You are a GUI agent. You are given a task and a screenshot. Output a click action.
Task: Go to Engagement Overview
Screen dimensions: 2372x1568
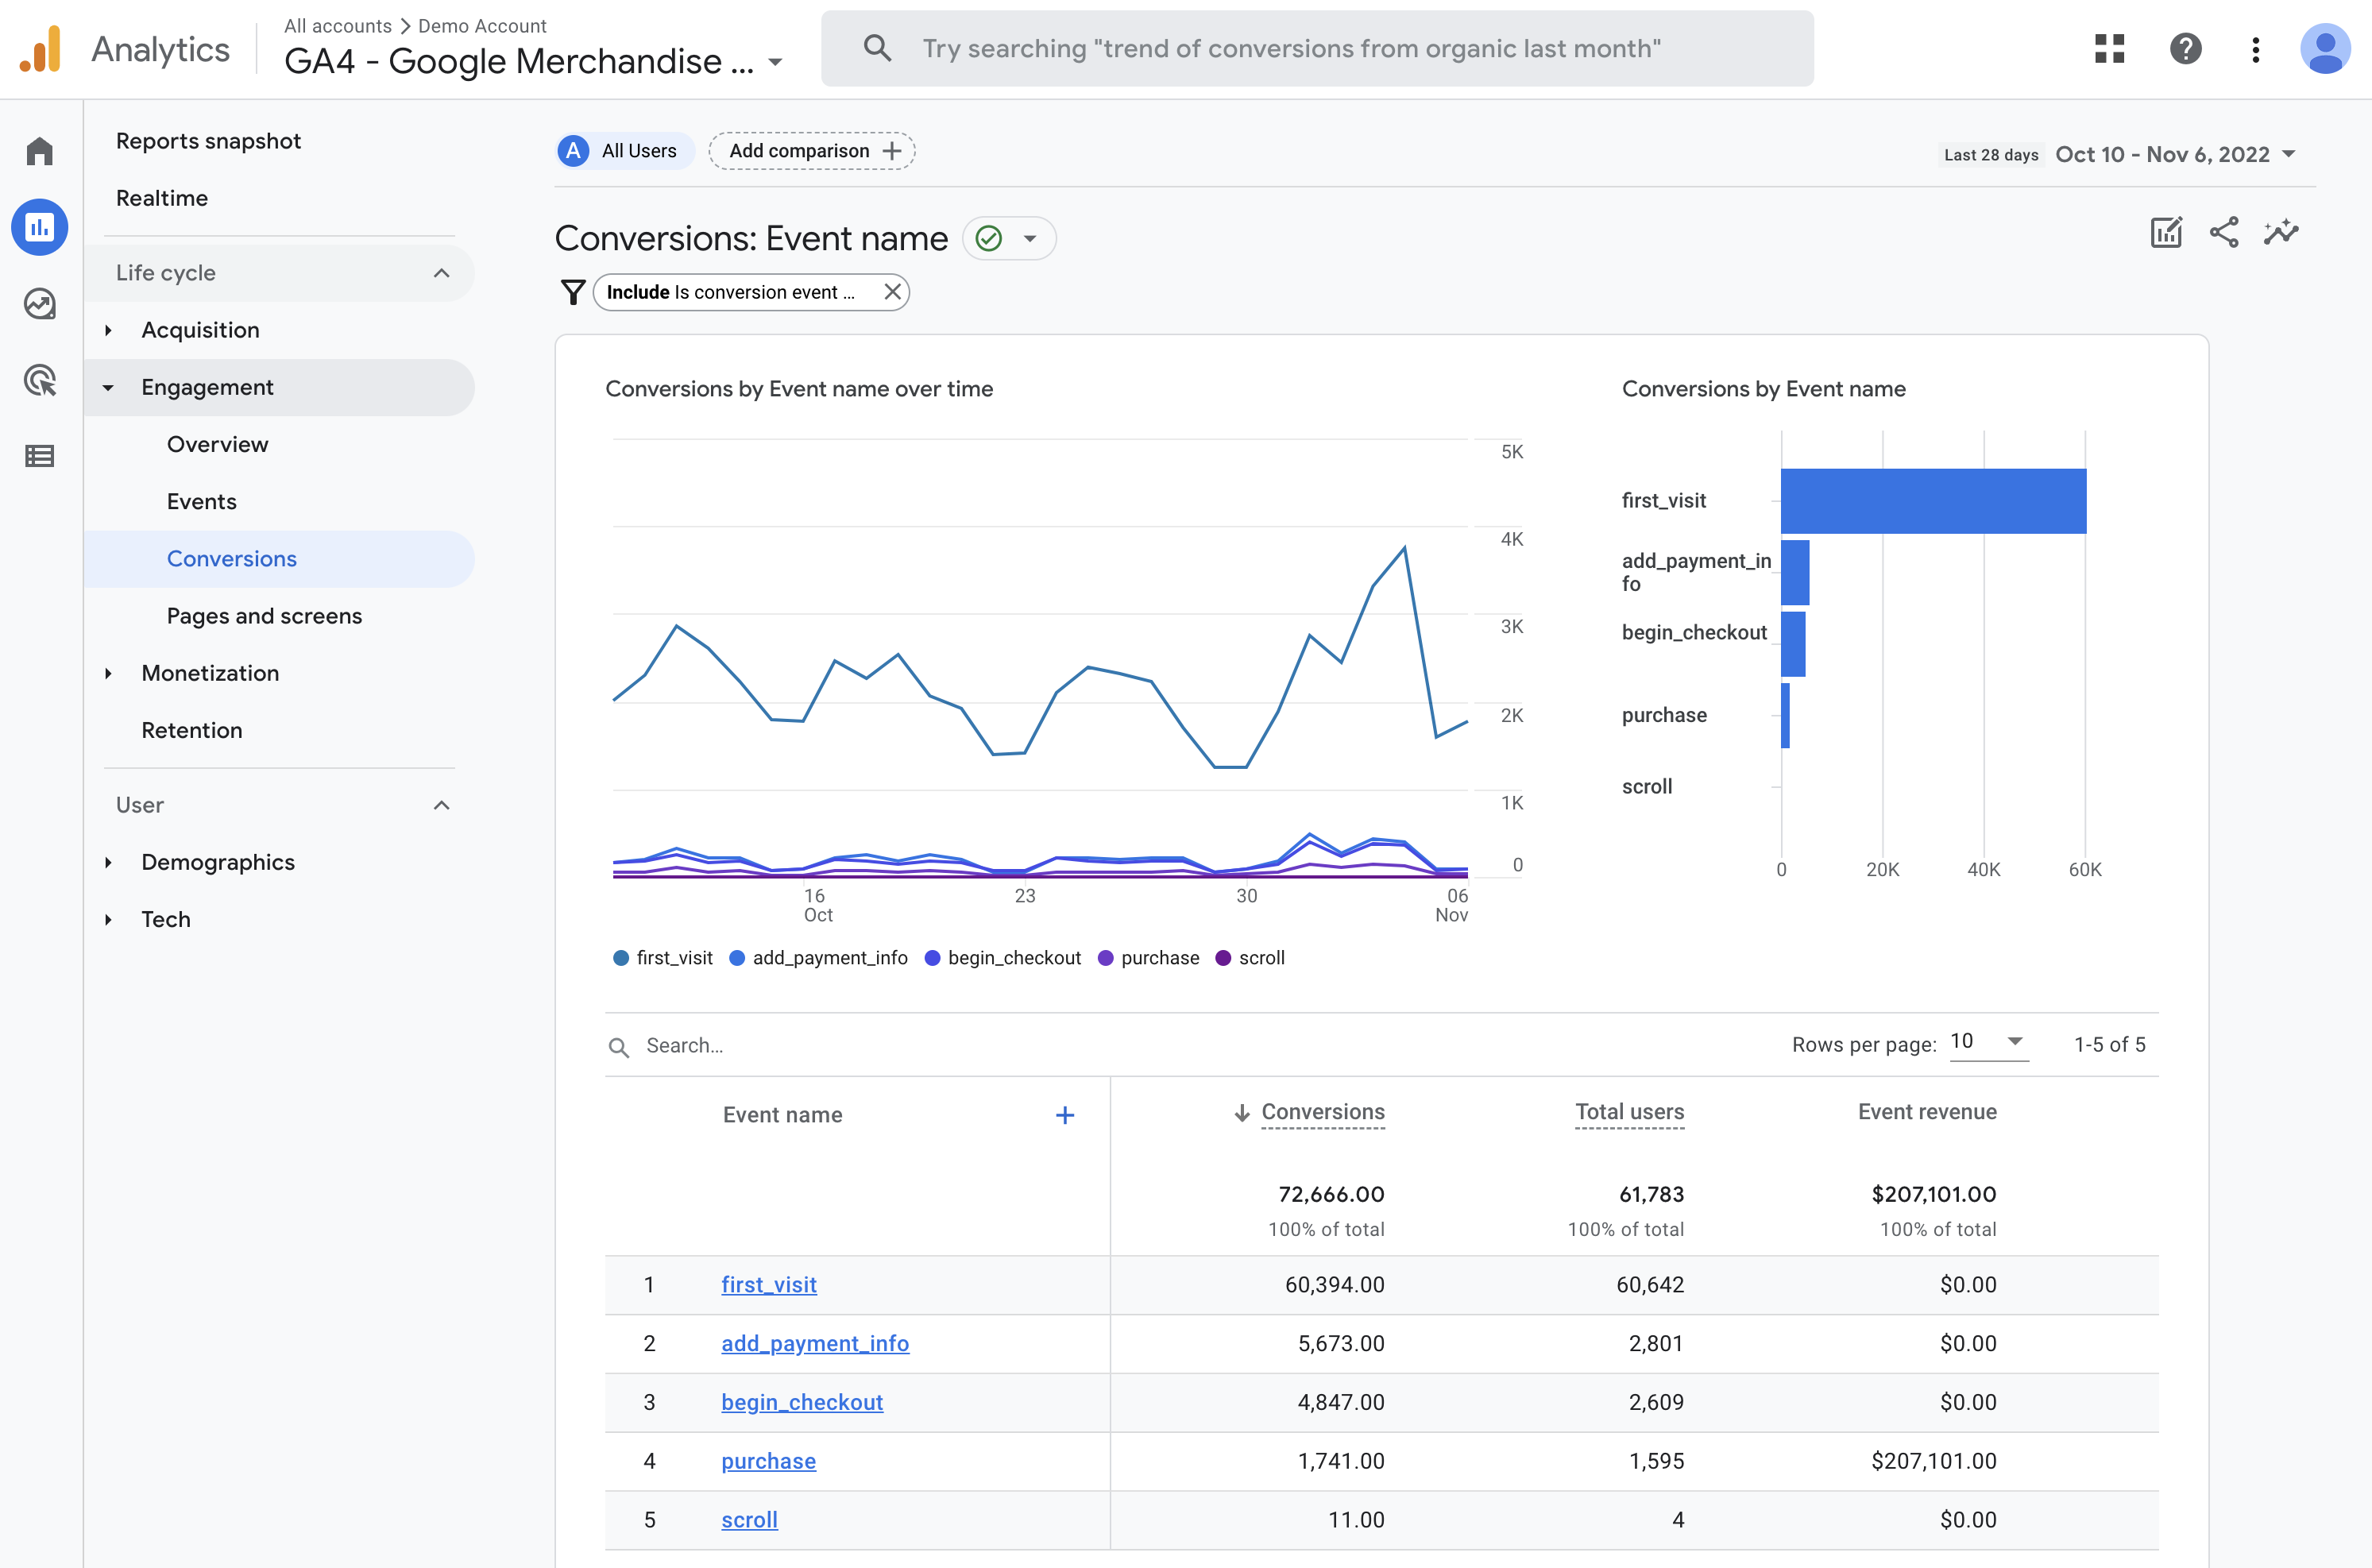(217, 444)
